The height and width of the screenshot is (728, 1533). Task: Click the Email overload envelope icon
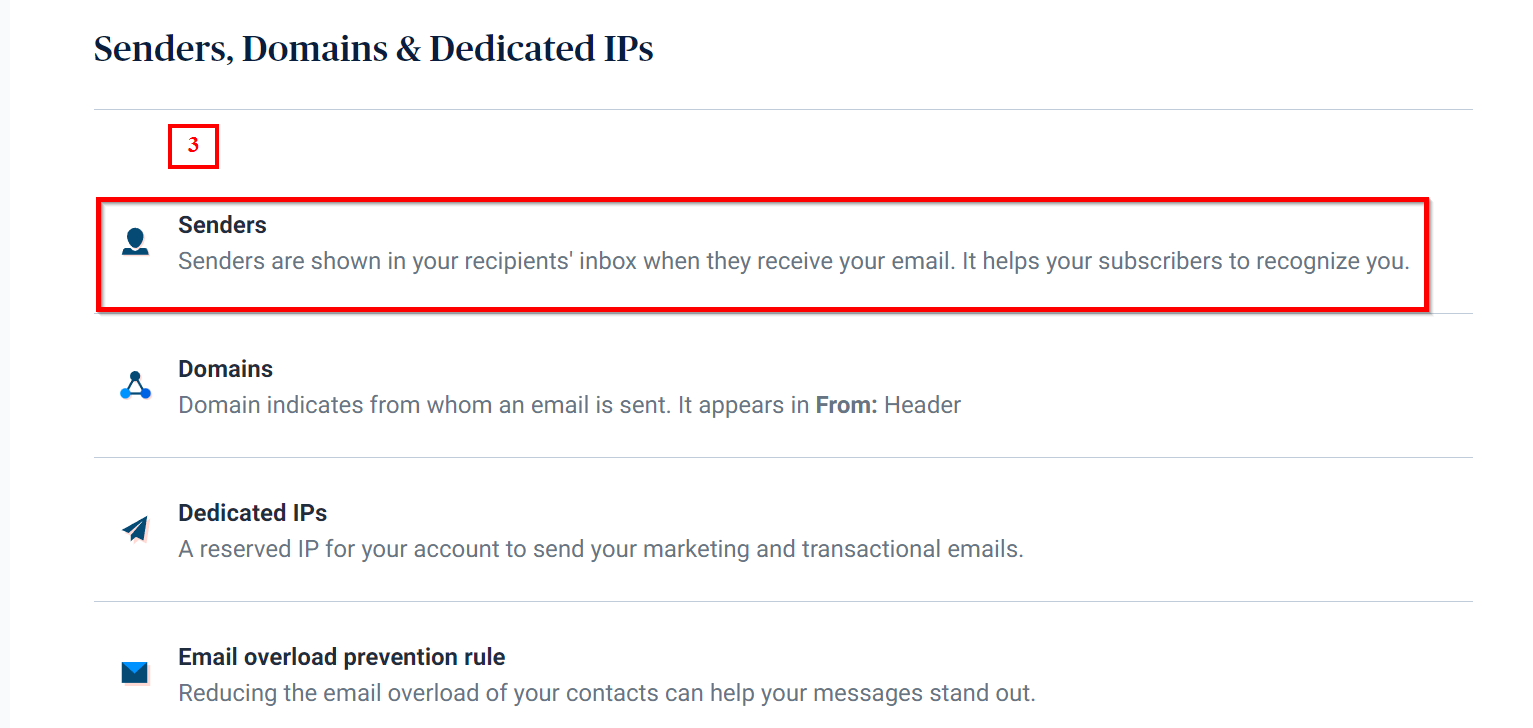(x=135, y=673)
